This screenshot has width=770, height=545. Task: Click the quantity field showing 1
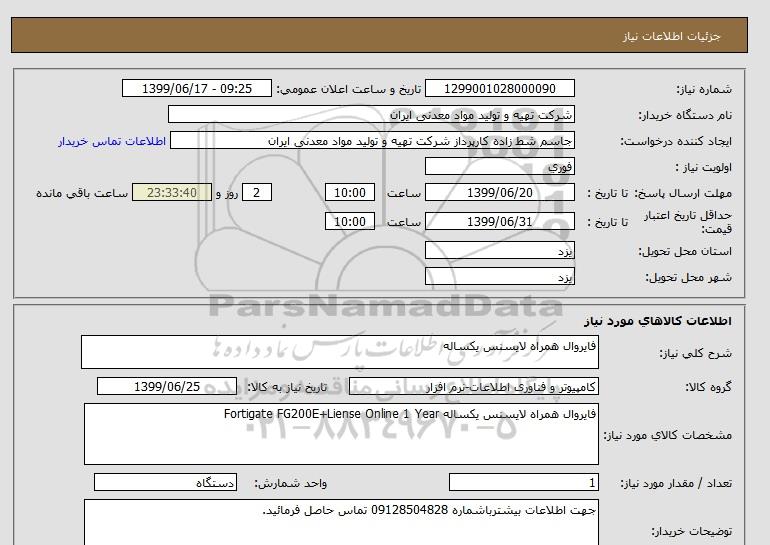[524, 483]
